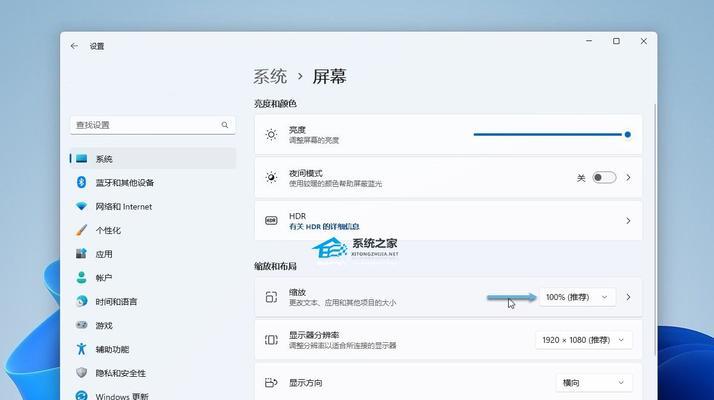Click the 显示方向 label text

point(306,383)
